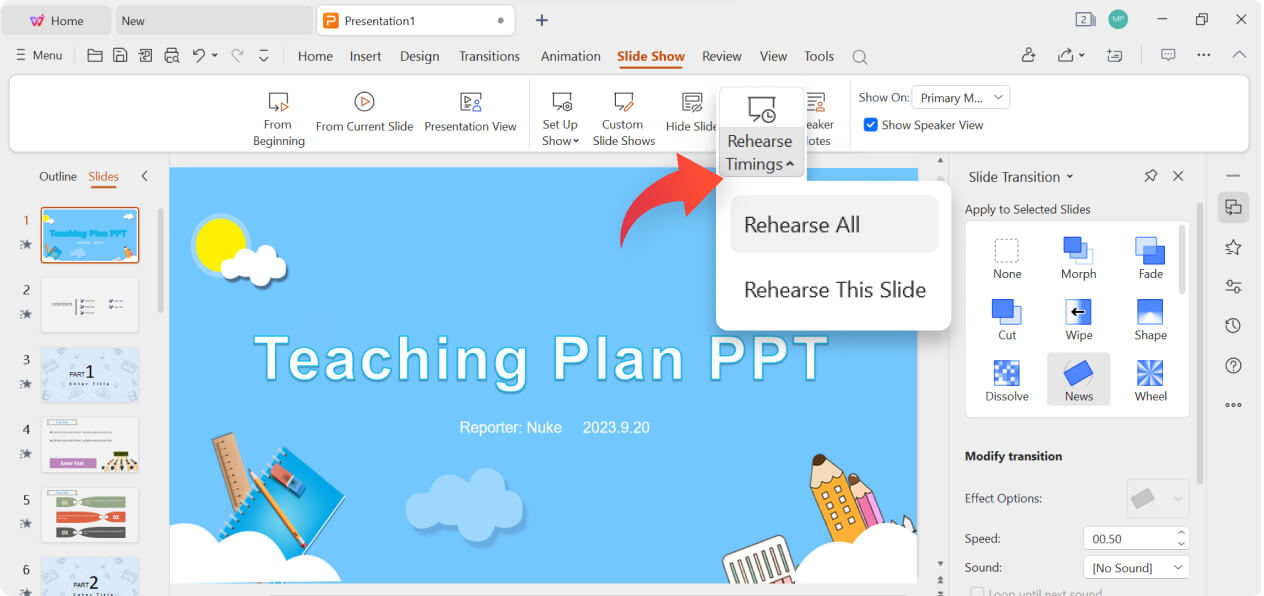The height and width of the screenshot is (596, 1264).
Task: Expand the Sound dropdown
Action: (x=1136, y=567)
